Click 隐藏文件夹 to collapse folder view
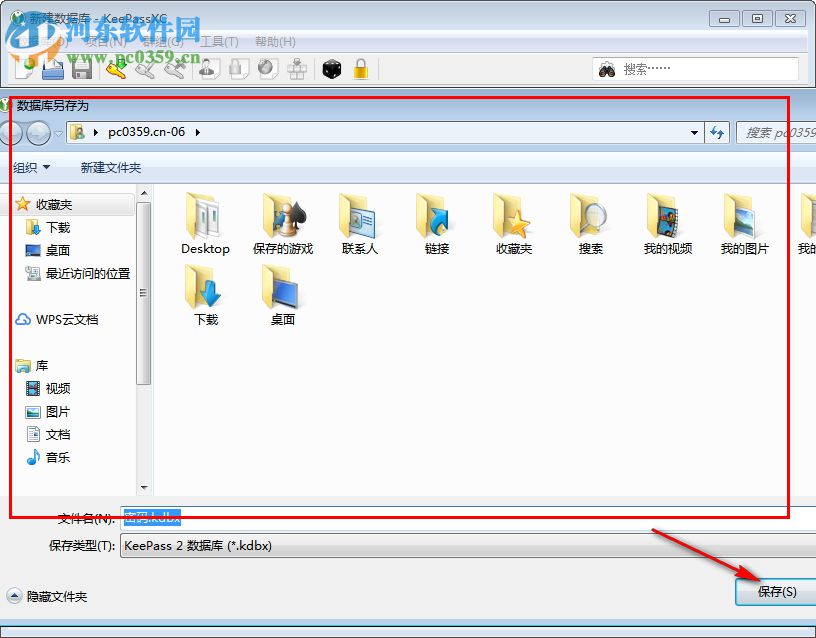The width and height of the screenshot is (816, 638). coord(47,596)
